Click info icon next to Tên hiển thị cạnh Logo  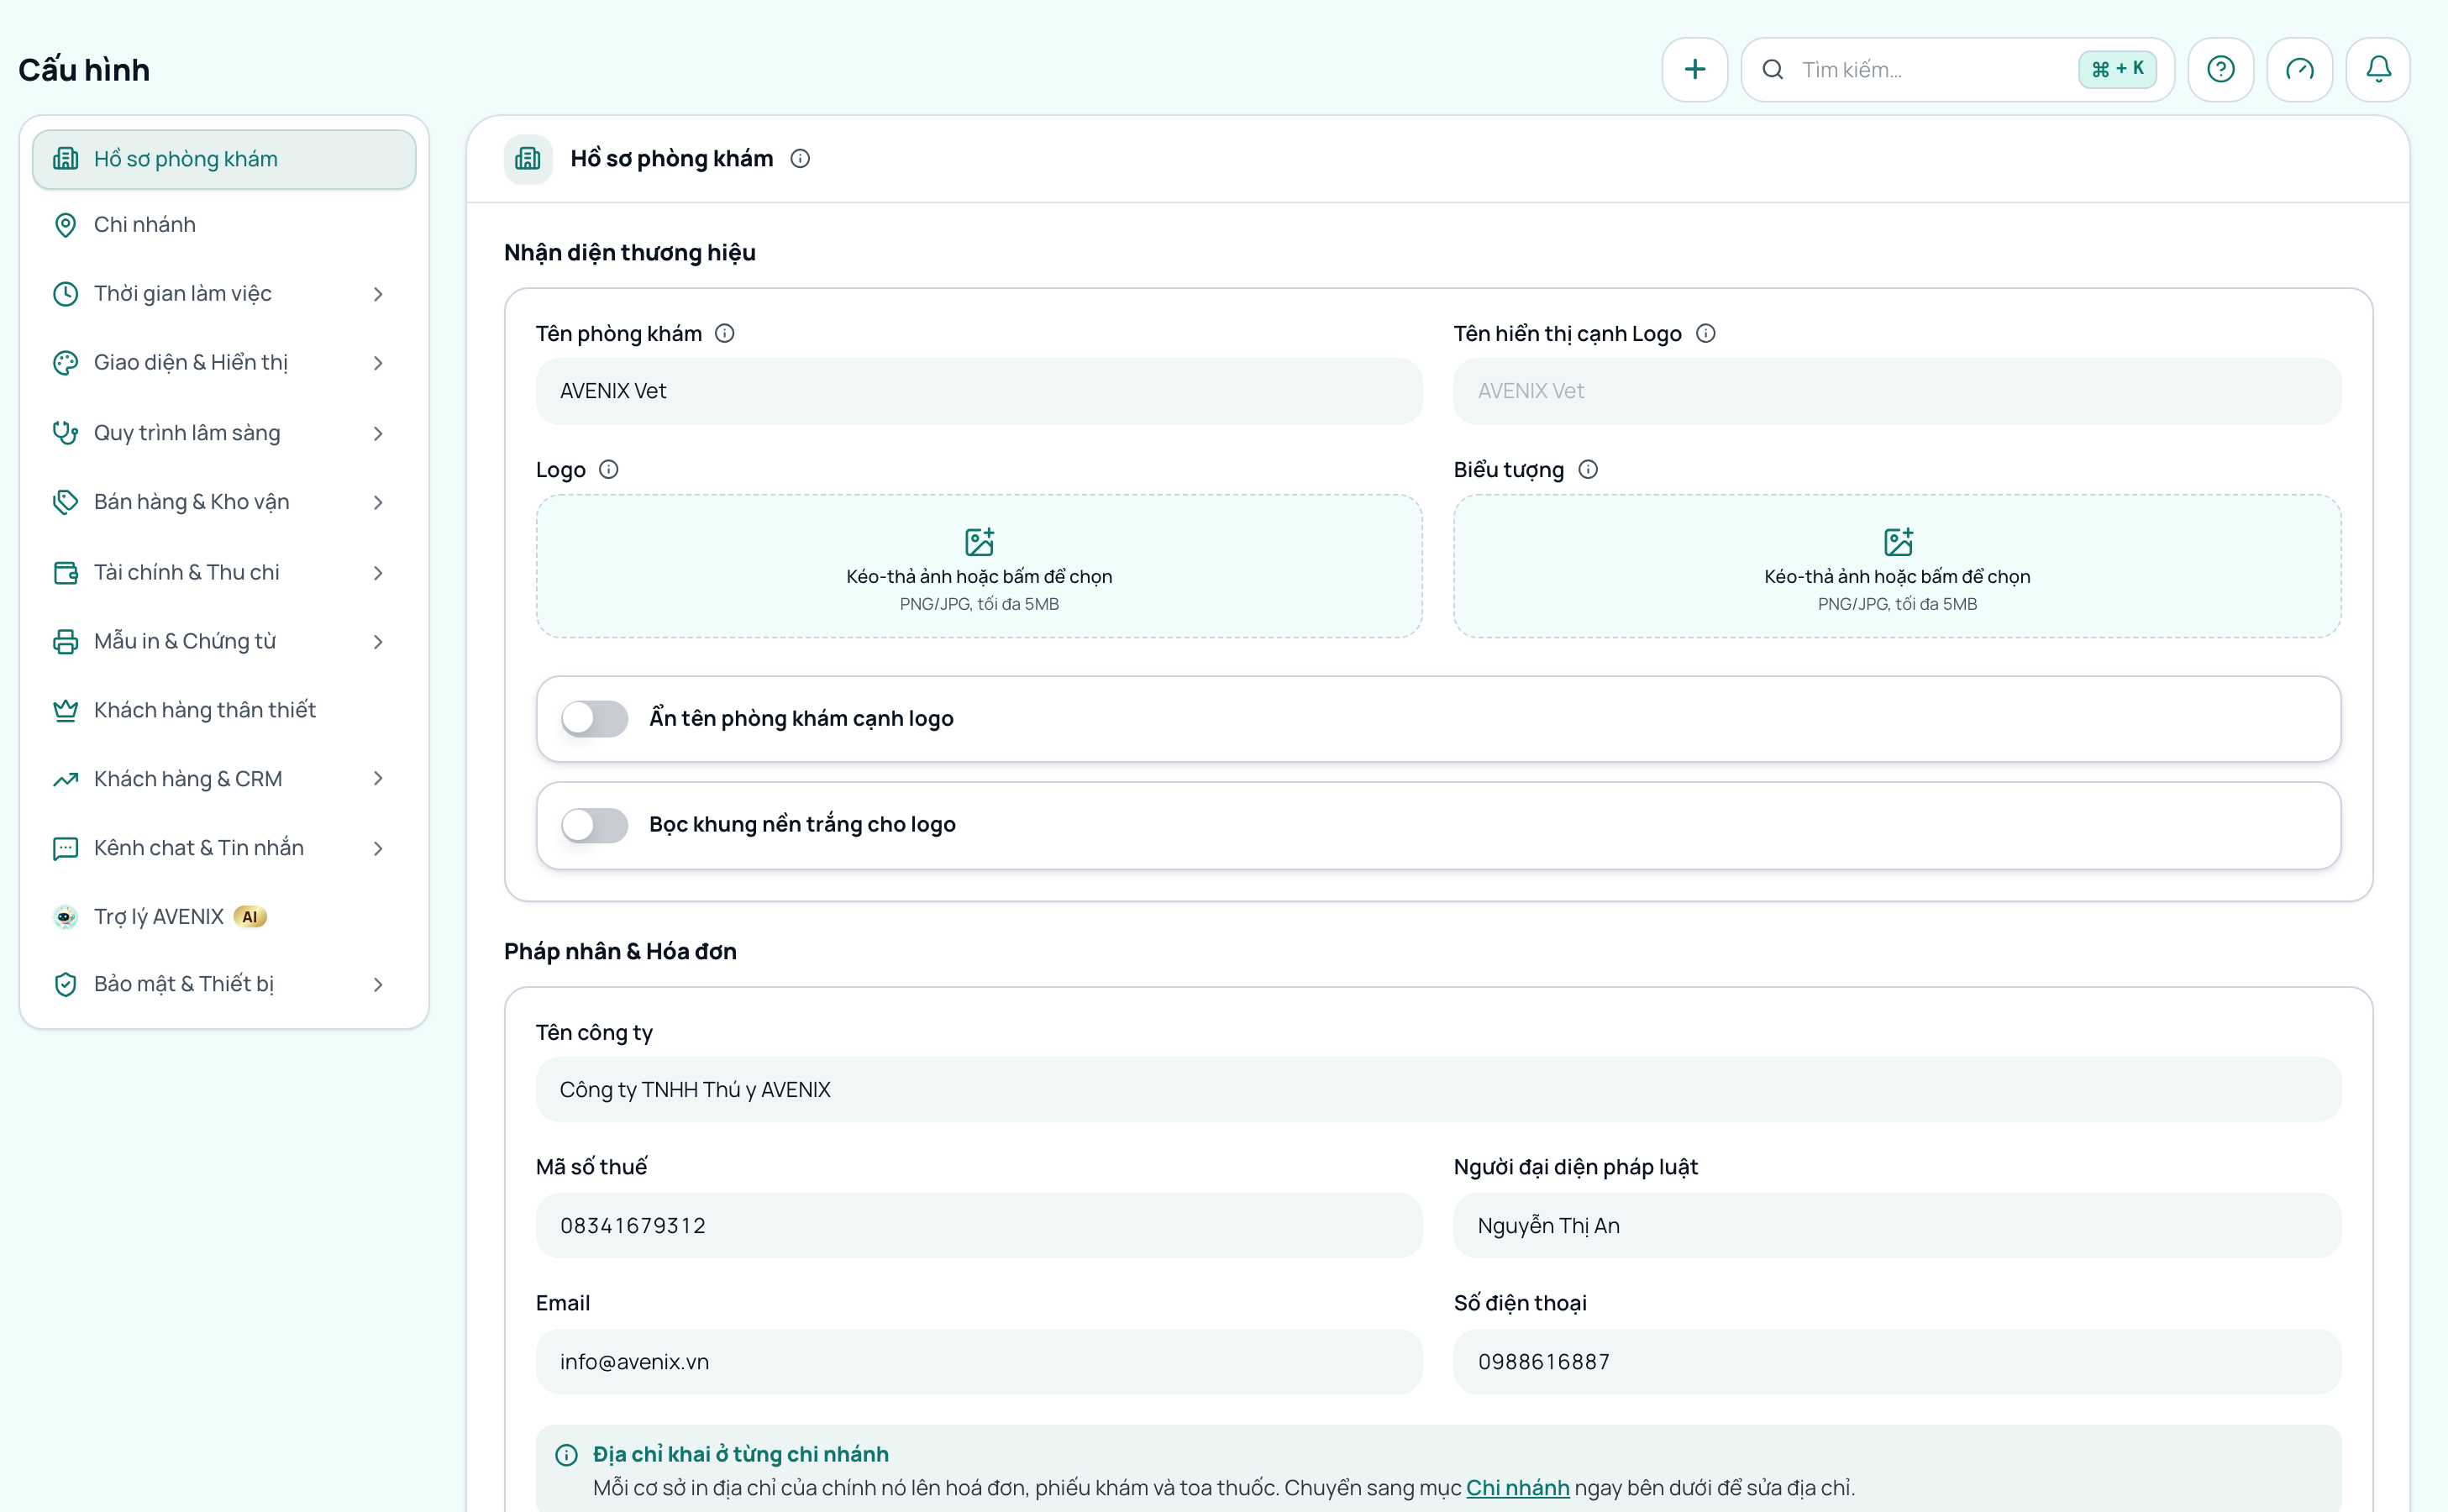[1706, 334]
